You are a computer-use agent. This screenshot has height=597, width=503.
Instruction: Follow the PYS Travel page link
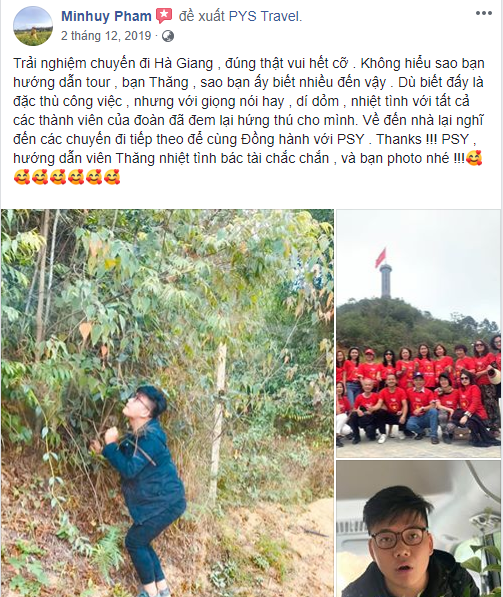(x=265, y=16)
